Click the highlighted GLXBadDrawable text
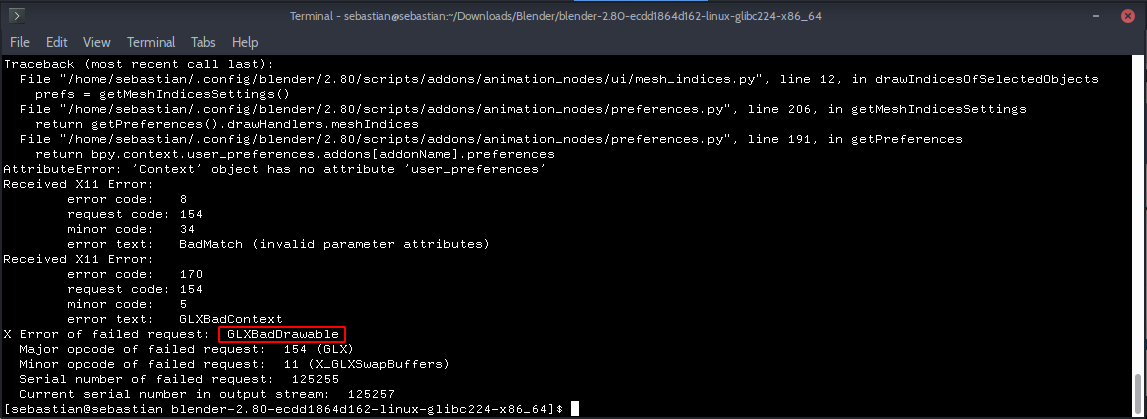 (282, 334)
